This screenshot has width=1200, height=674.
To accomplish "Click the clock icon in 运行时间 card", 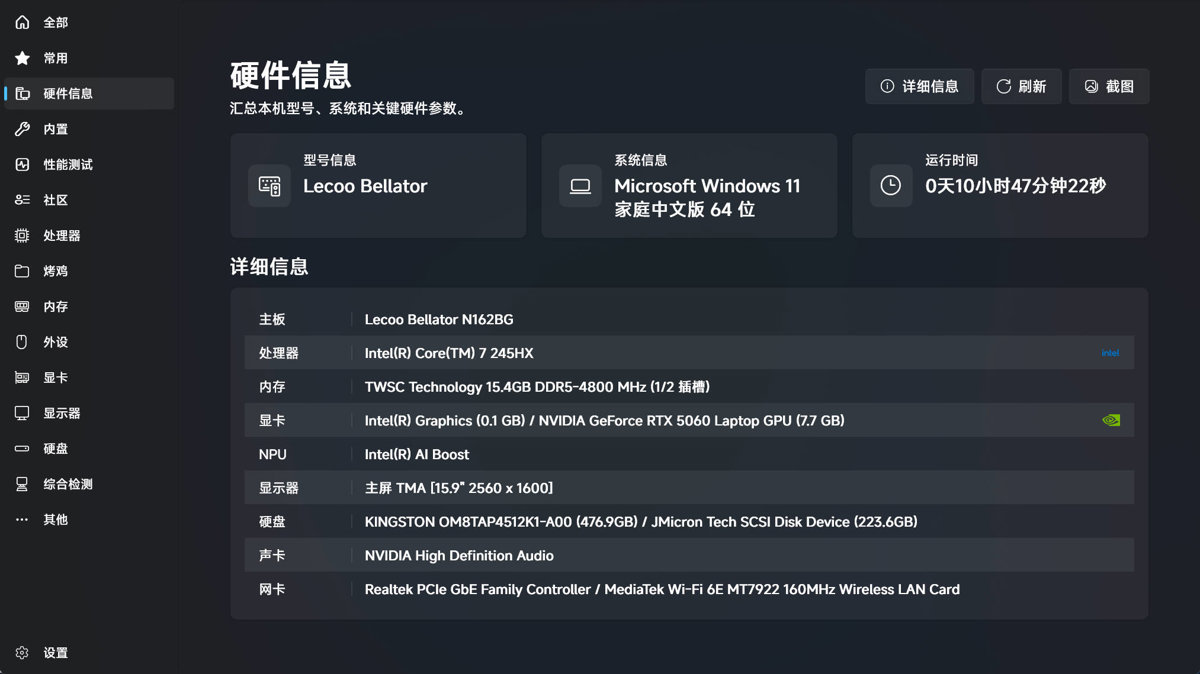I will 891,186.
